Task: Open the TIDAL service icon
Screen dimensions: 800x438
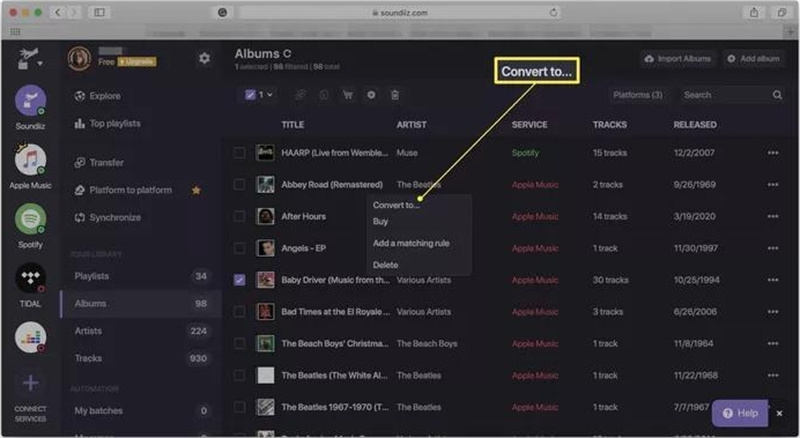Action: coord(30,278)
